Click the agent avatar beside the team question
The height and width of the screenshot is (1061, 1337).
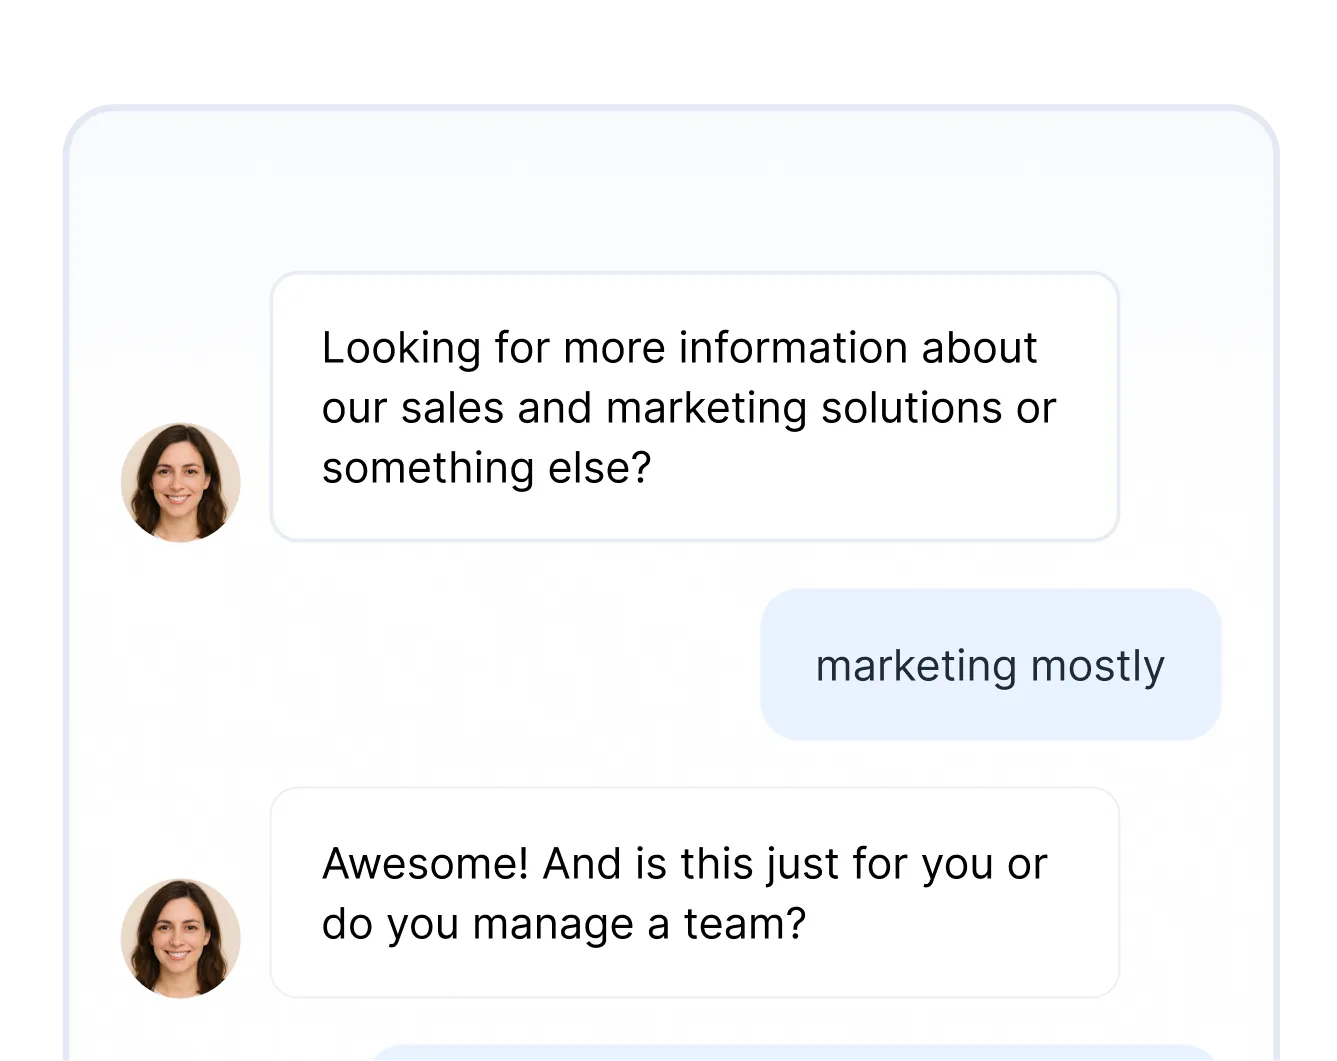click(x=180, y=938)
